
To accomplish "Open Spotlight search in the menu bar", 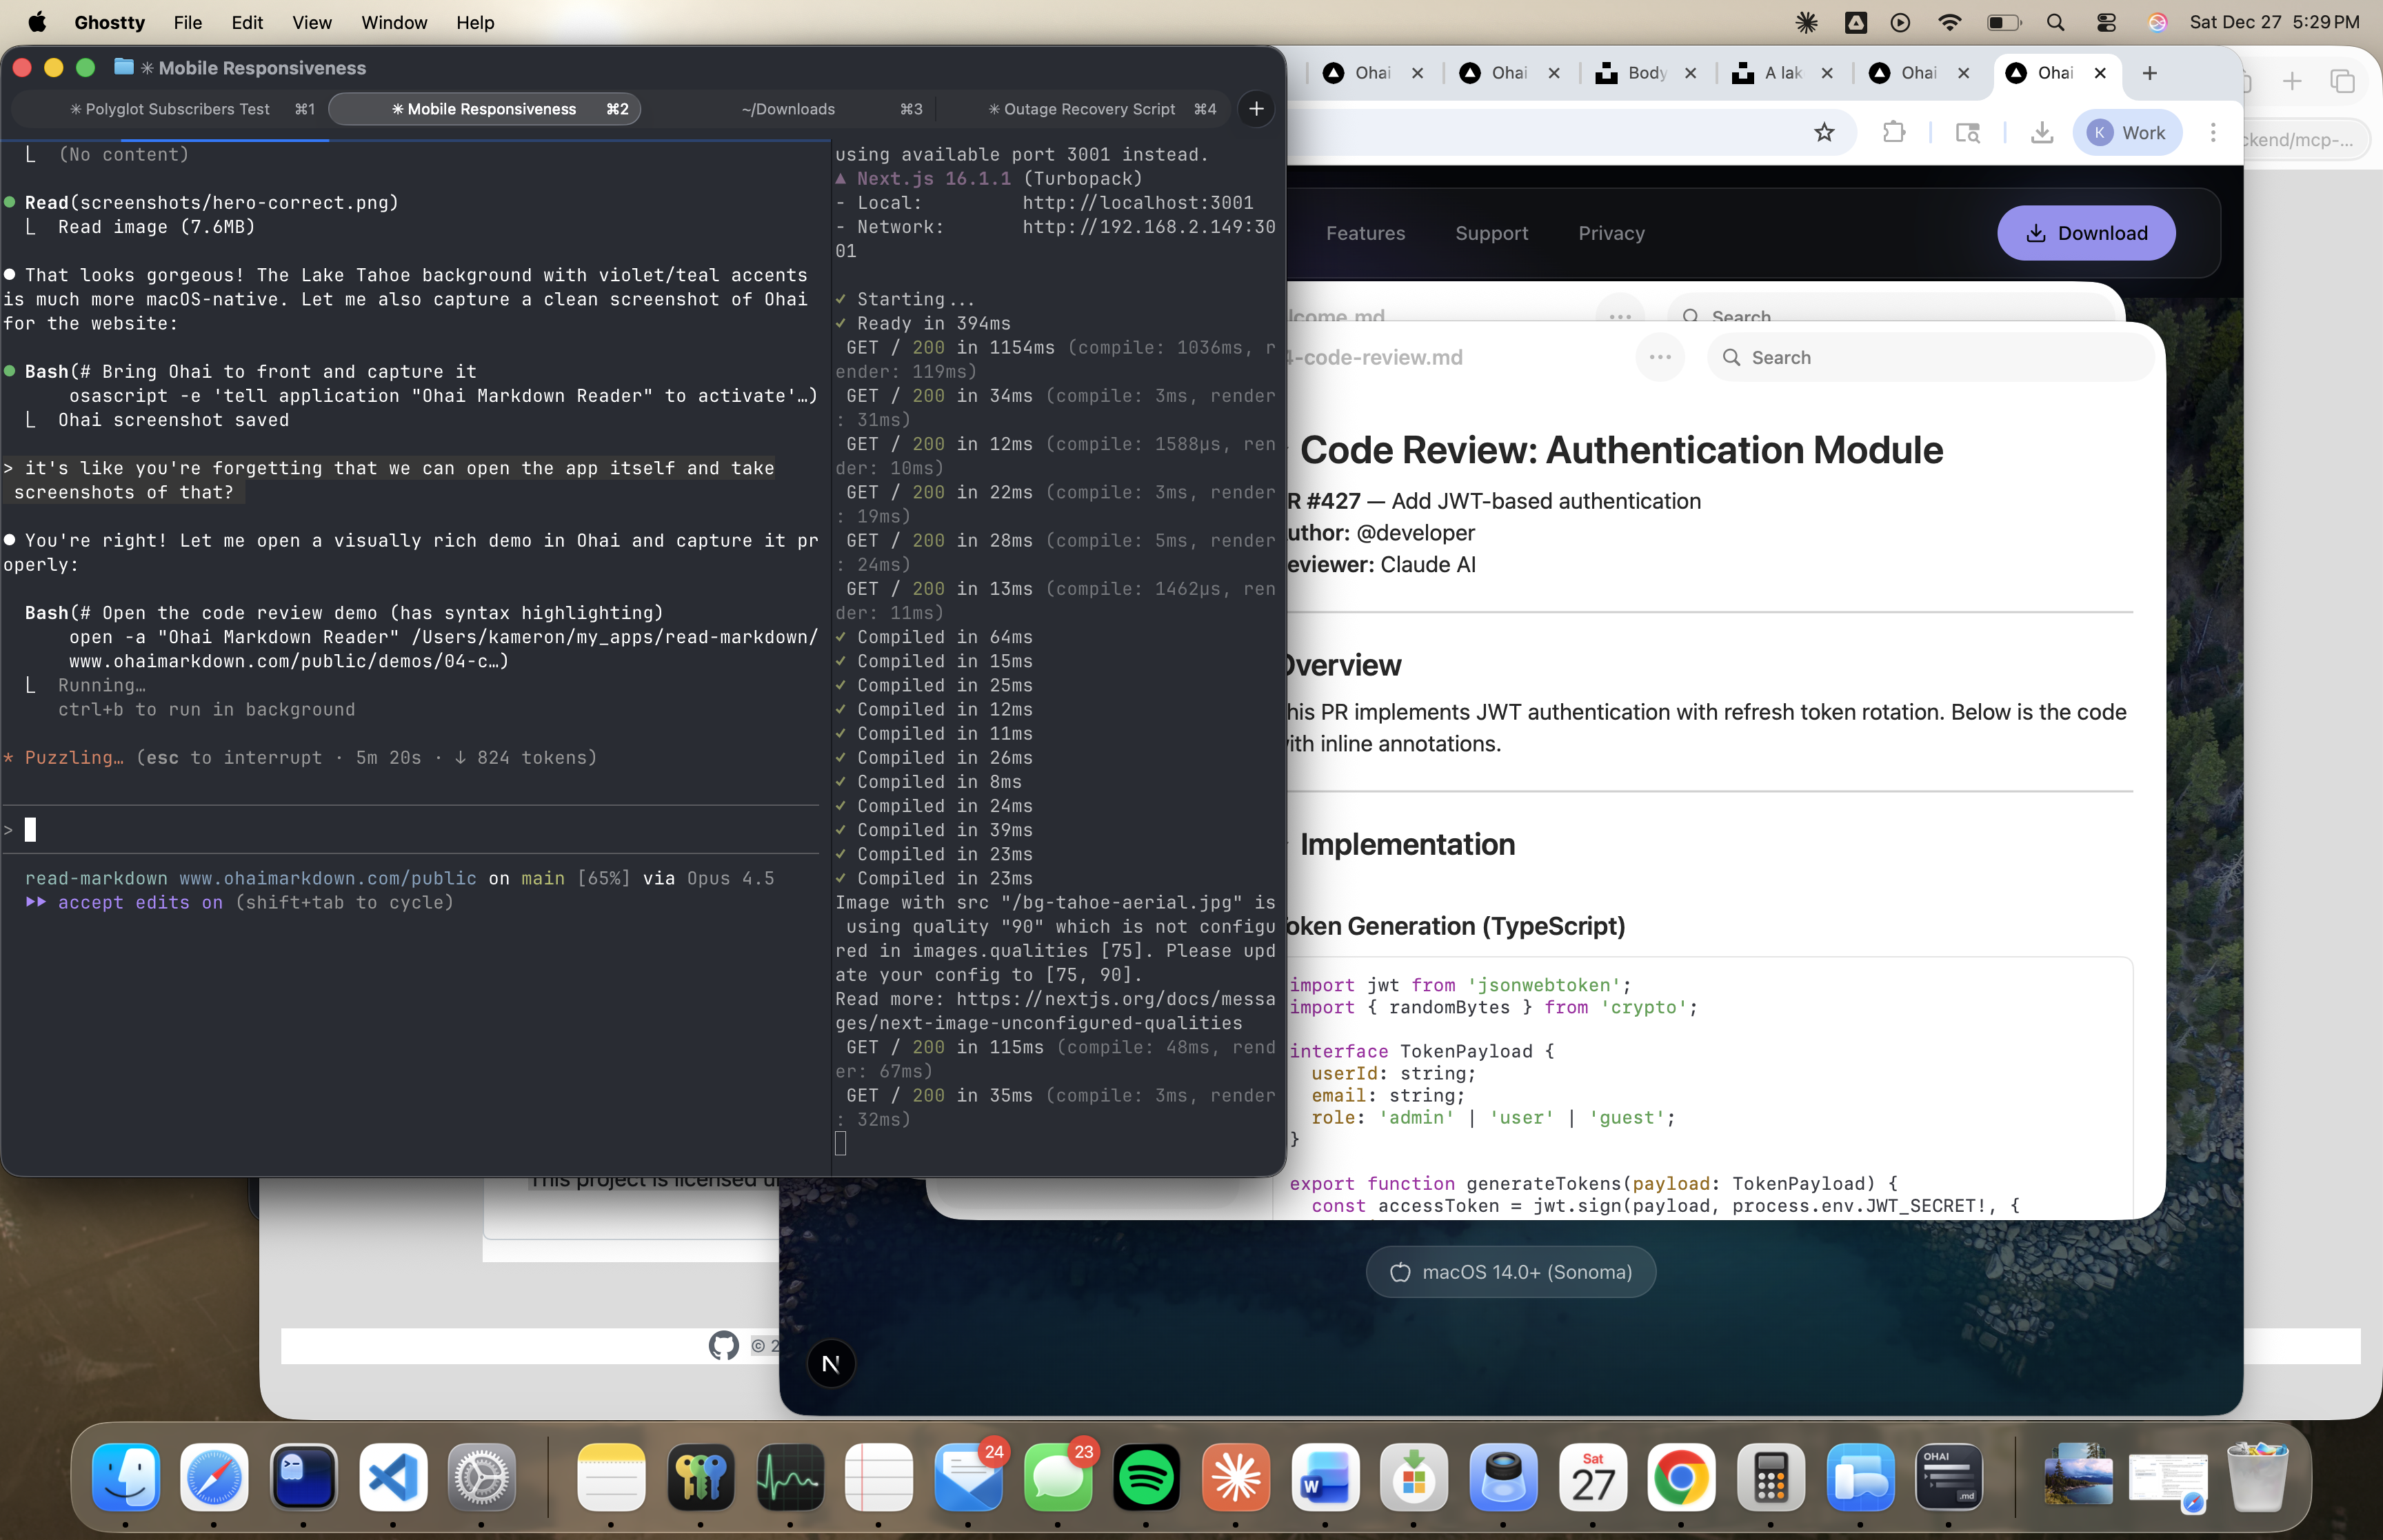I will (x=2055, y=22).
